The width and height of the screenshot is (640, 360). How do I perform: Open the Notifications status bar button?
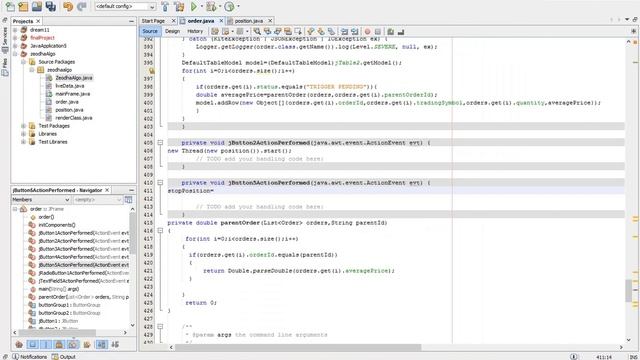(29, 357)
